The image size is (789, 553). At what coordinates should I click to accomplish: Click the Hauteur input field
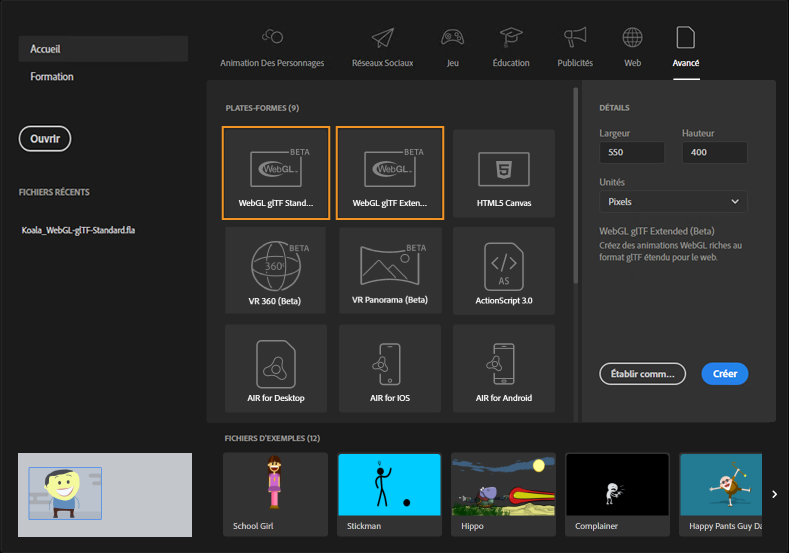pos(715,152)
